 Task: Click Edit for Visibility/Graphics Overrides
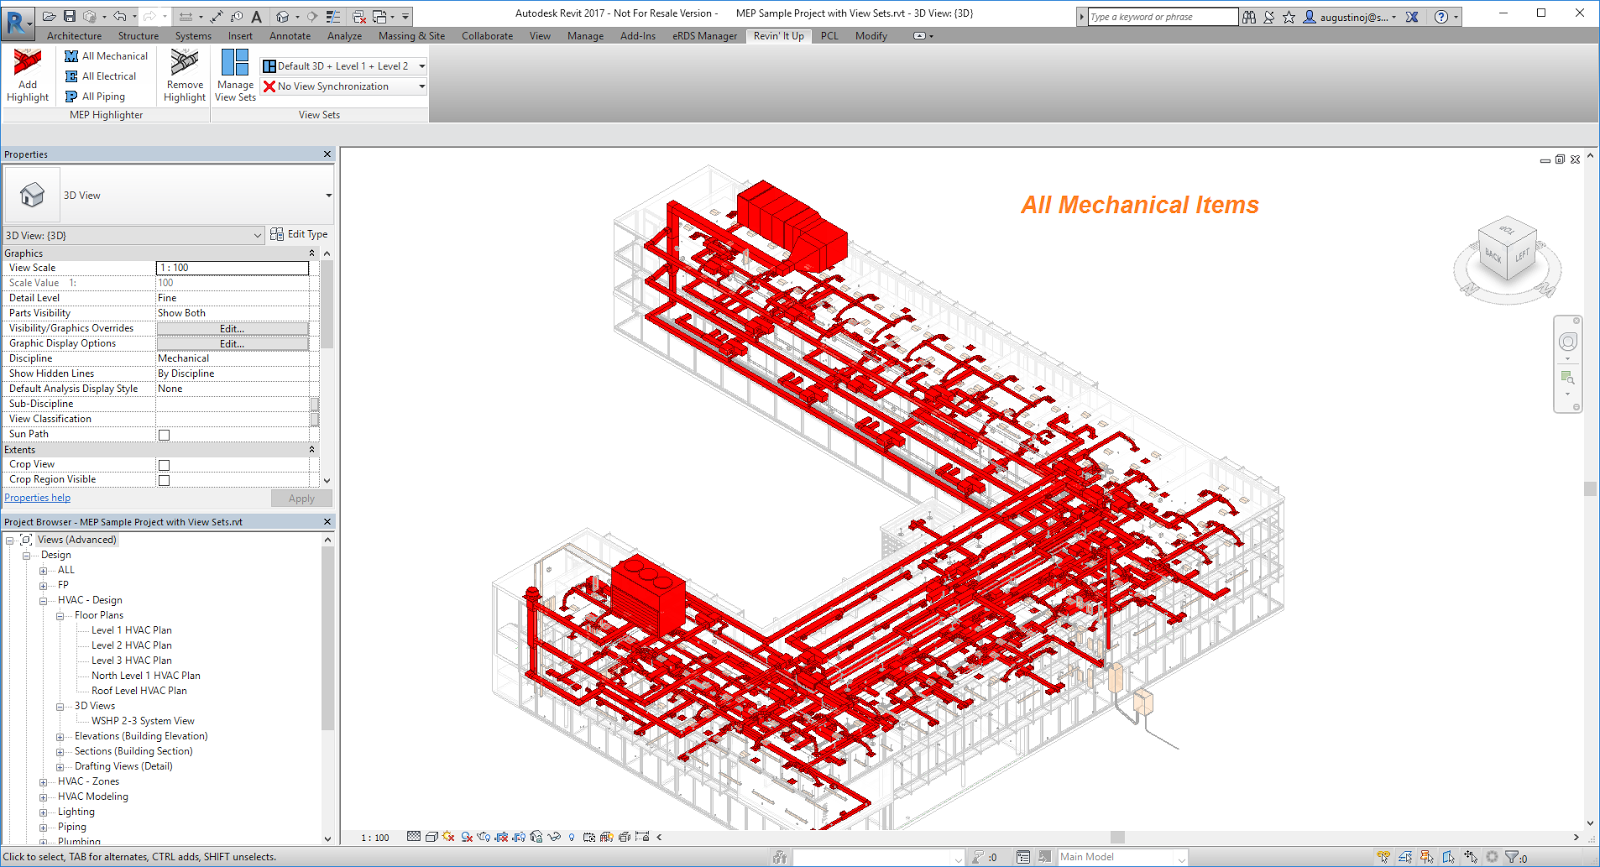coord(232,328)
